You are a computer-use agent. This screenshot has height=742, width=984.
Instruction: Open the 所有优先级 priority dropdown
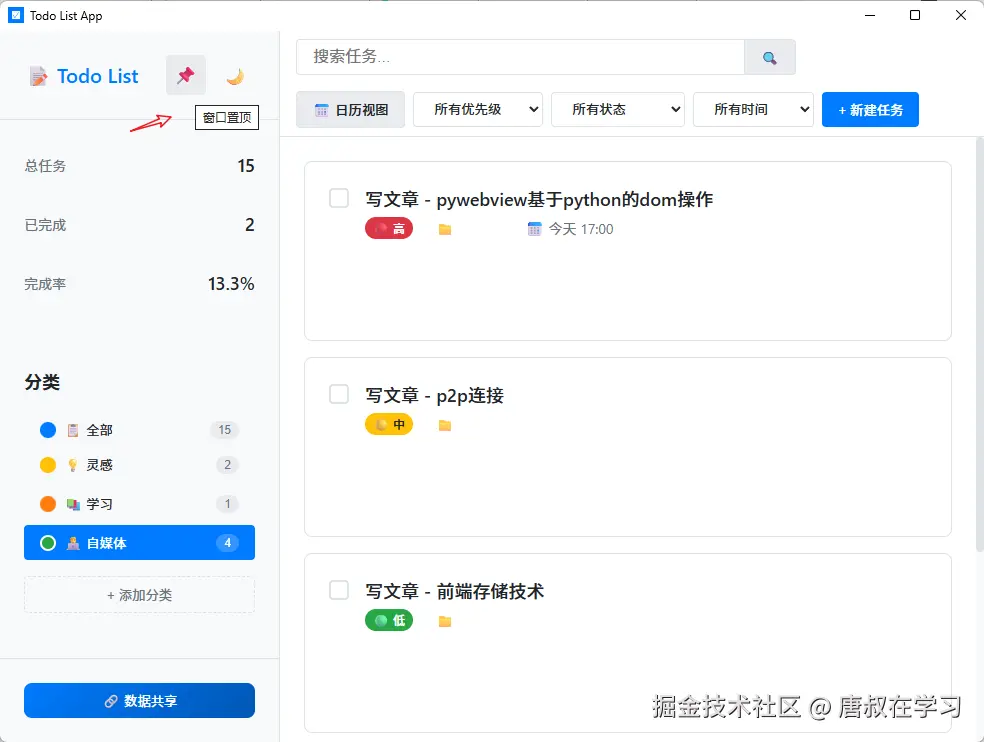click(x=478, y=109)
